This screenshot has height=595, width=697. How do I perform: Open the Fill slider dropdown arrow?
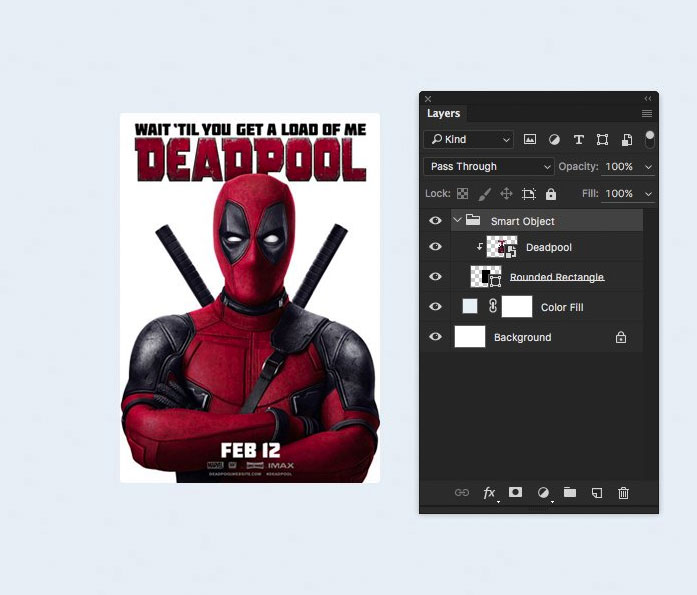click(649, 194)
